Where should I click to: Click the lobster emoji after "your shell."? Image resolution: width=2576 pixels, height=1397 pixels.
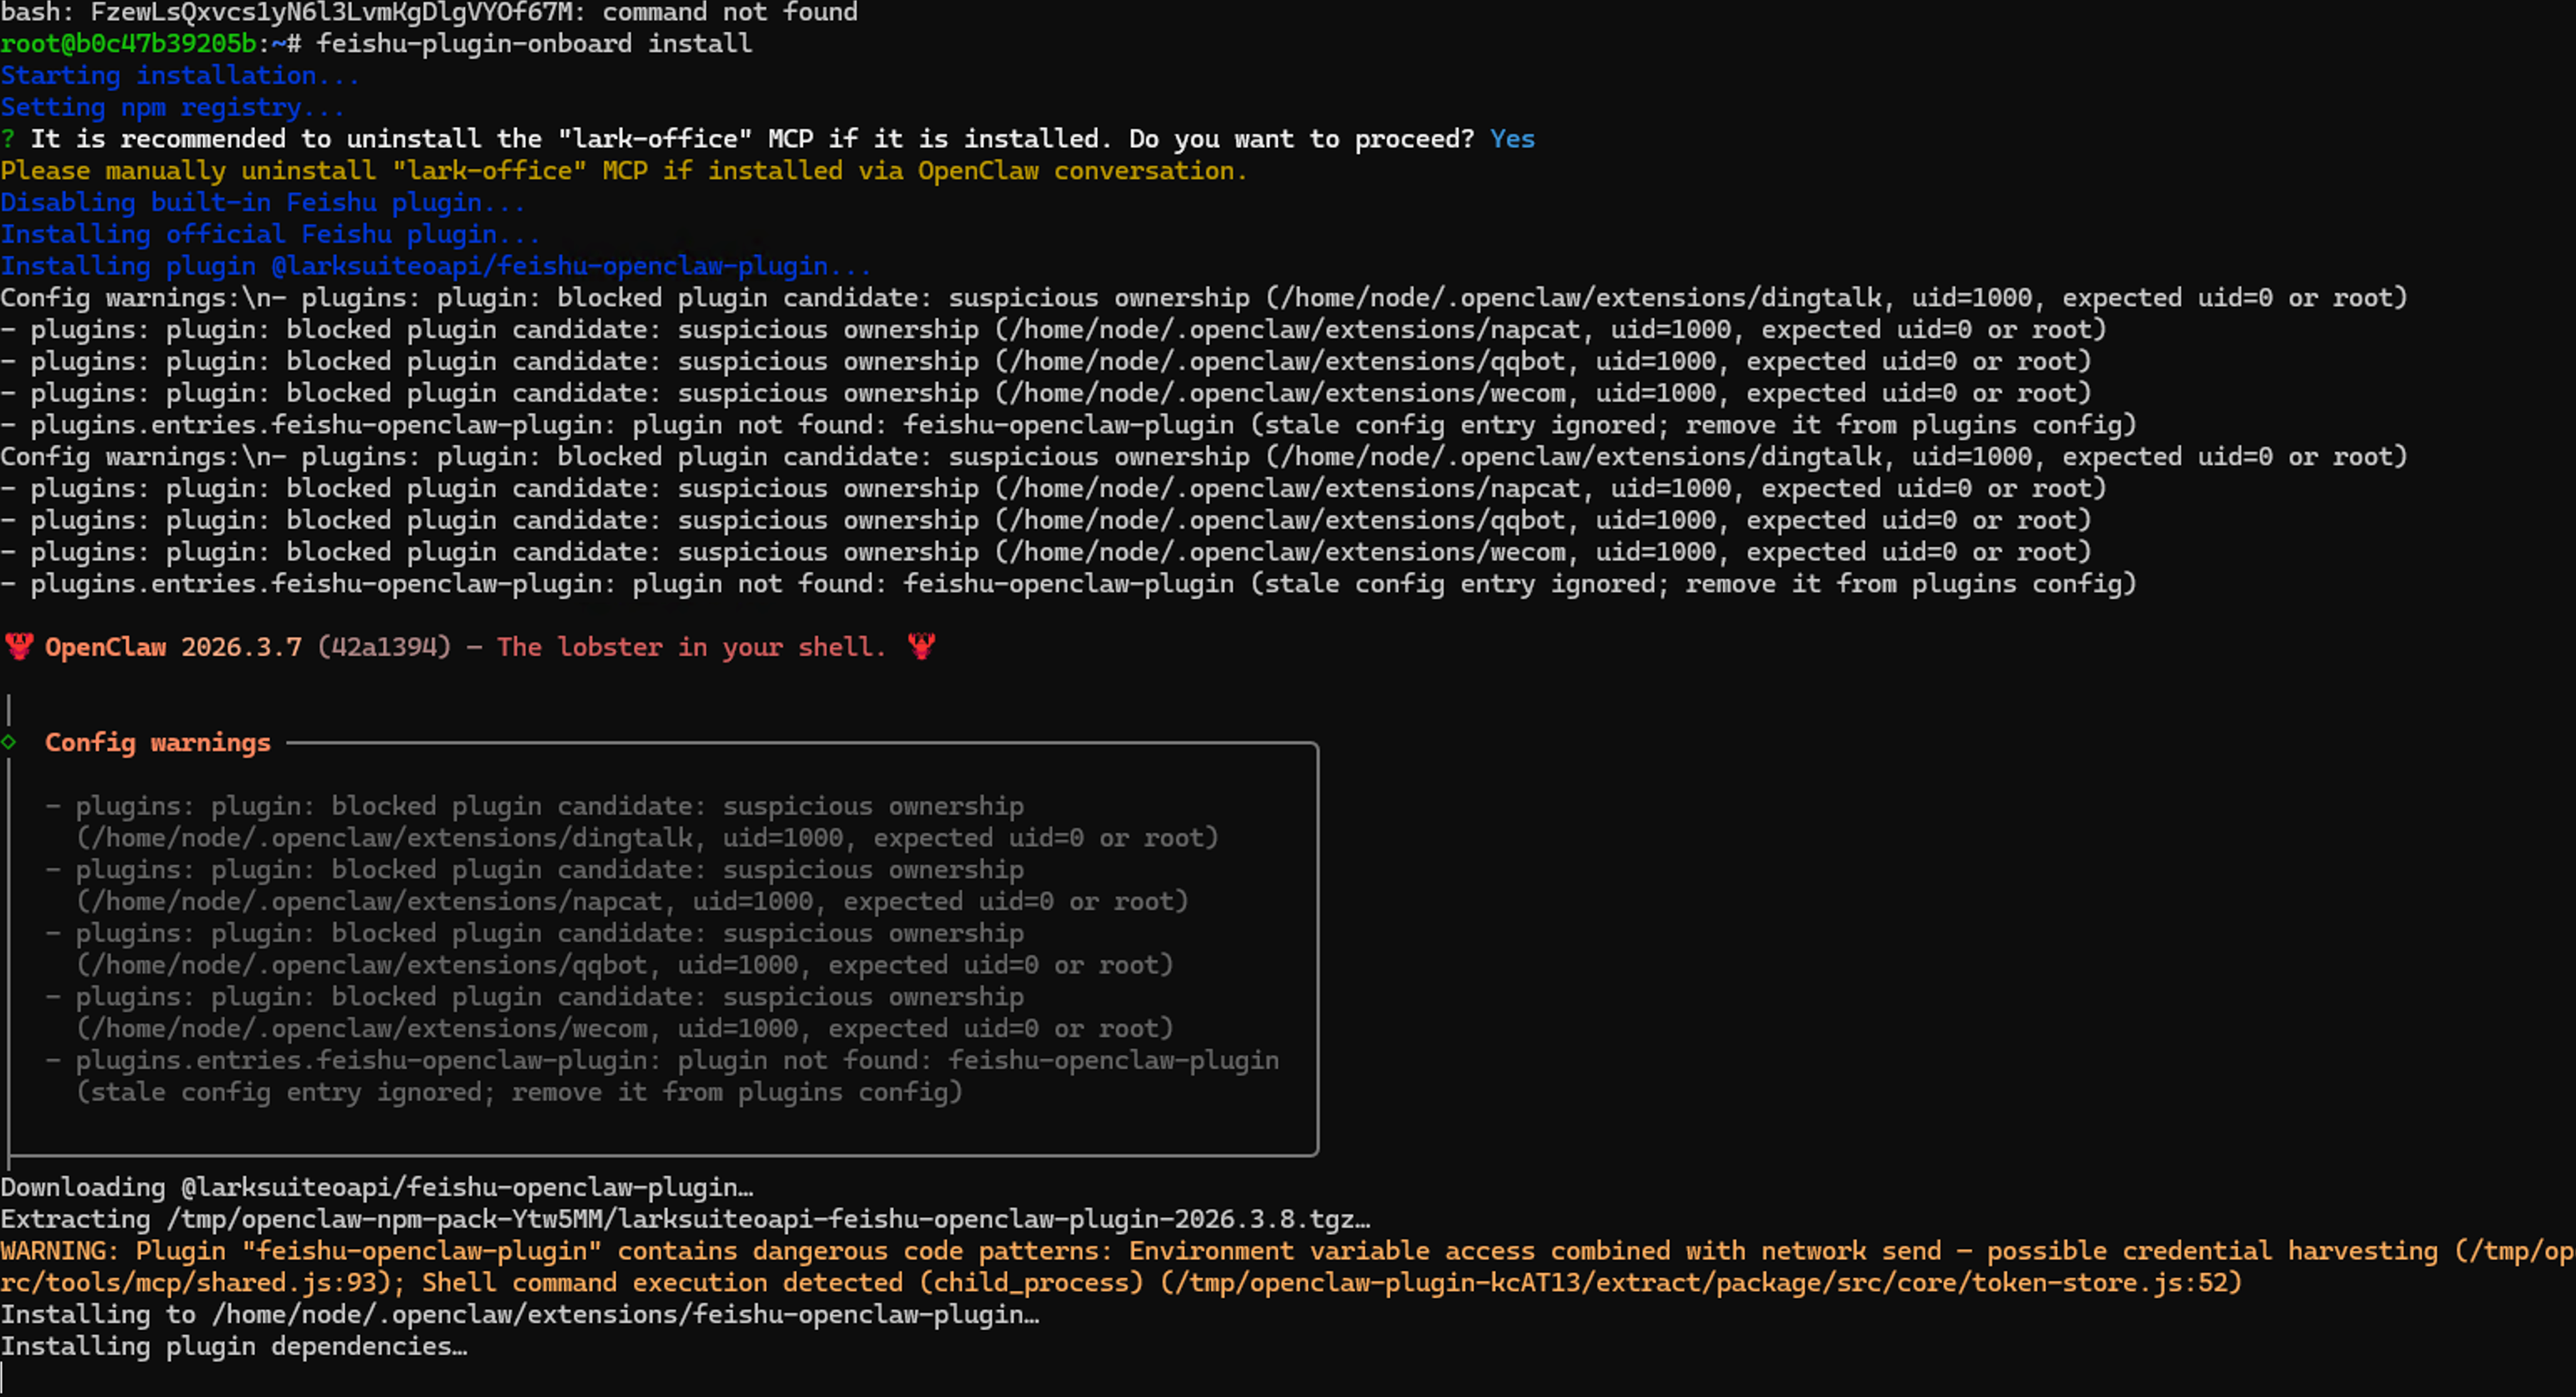(921, 647)
